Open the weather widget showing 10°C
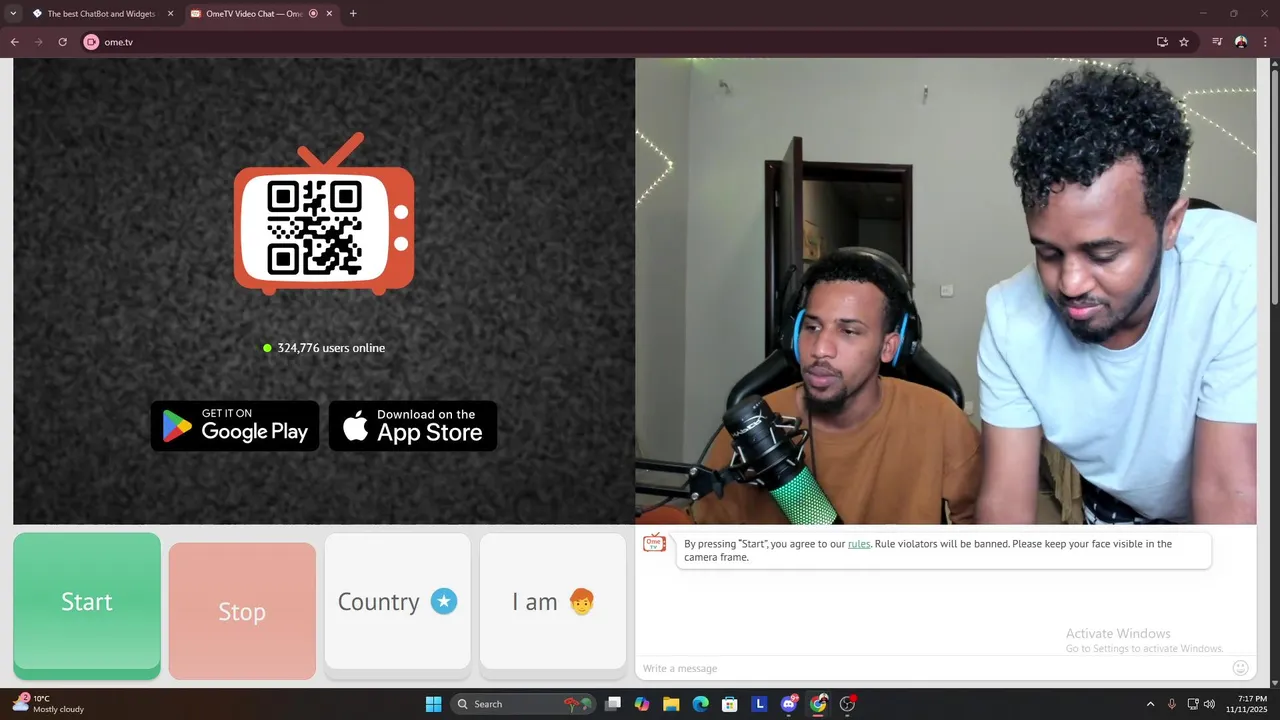Image resolution: width=1280 pixels, height=720 pixels. point(48,704)
